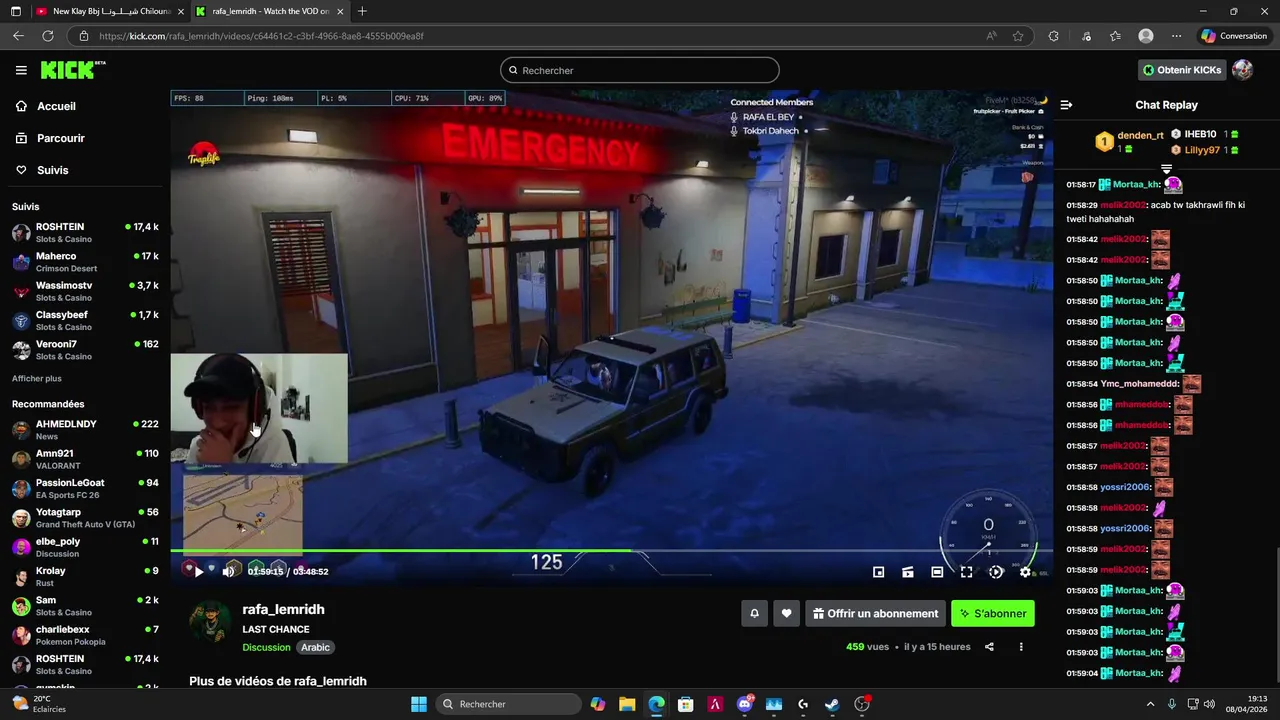Open the user profile avatar menu
Image resolution: width=1280 pixels, height=720 pixels.
click(1243, 70)
